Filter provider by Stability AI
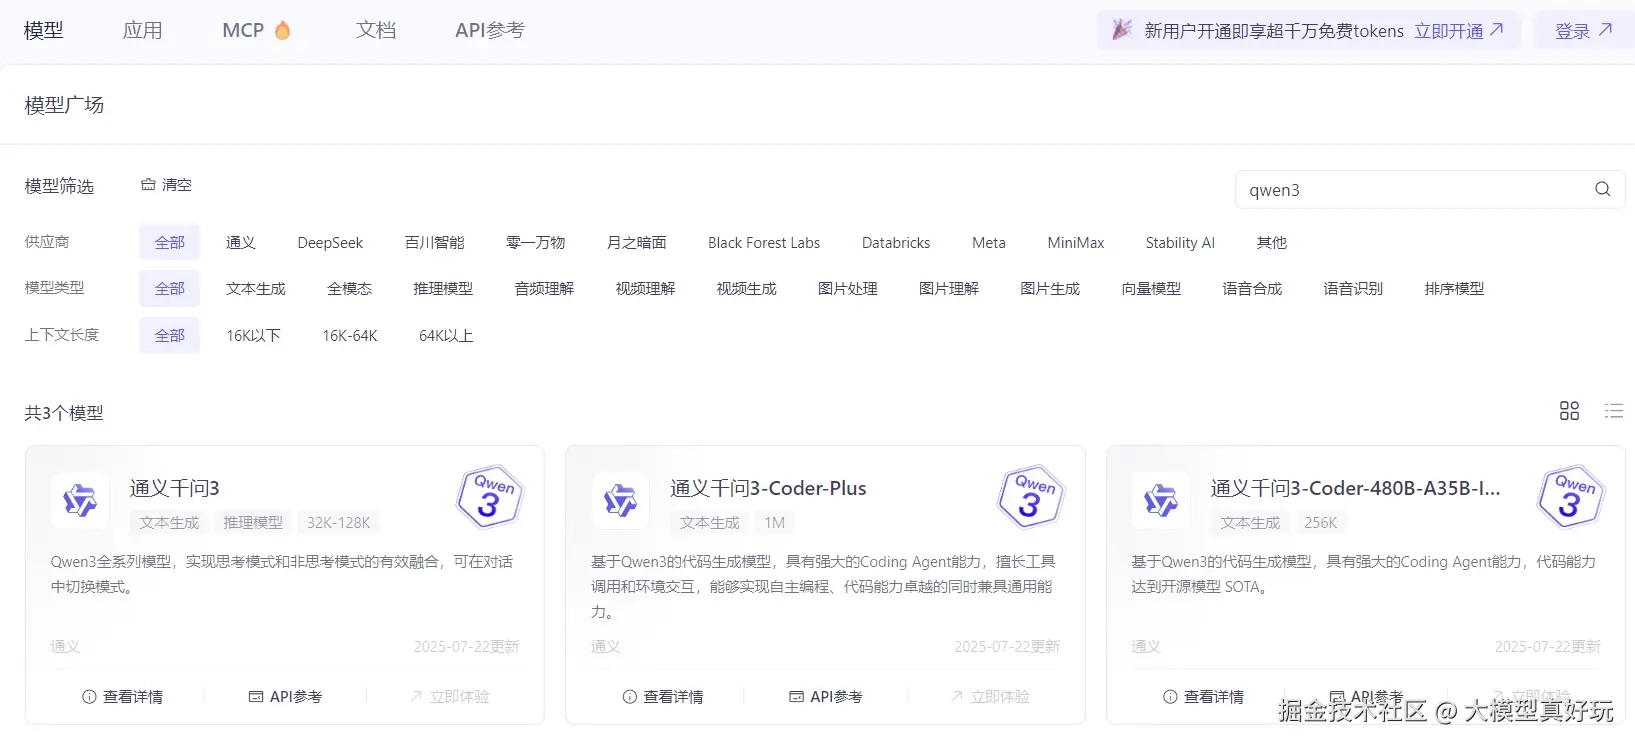 (1180, 243)
